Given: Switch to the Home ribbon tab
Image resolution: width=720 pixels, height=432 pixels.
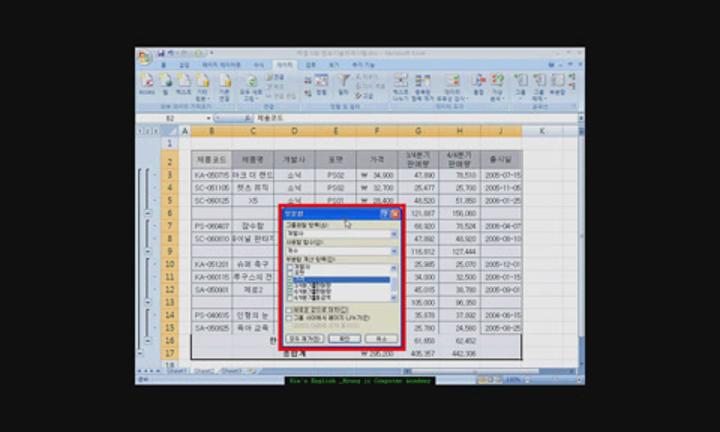Looking at the screenshot, I should click(163, 65).
